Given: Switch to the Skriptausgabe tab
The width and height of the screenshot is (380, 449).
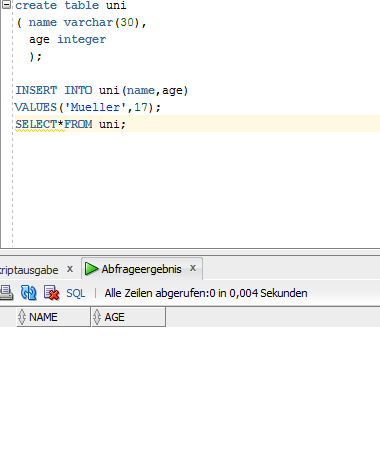Looking at the screenshot, I should point(29,270).
